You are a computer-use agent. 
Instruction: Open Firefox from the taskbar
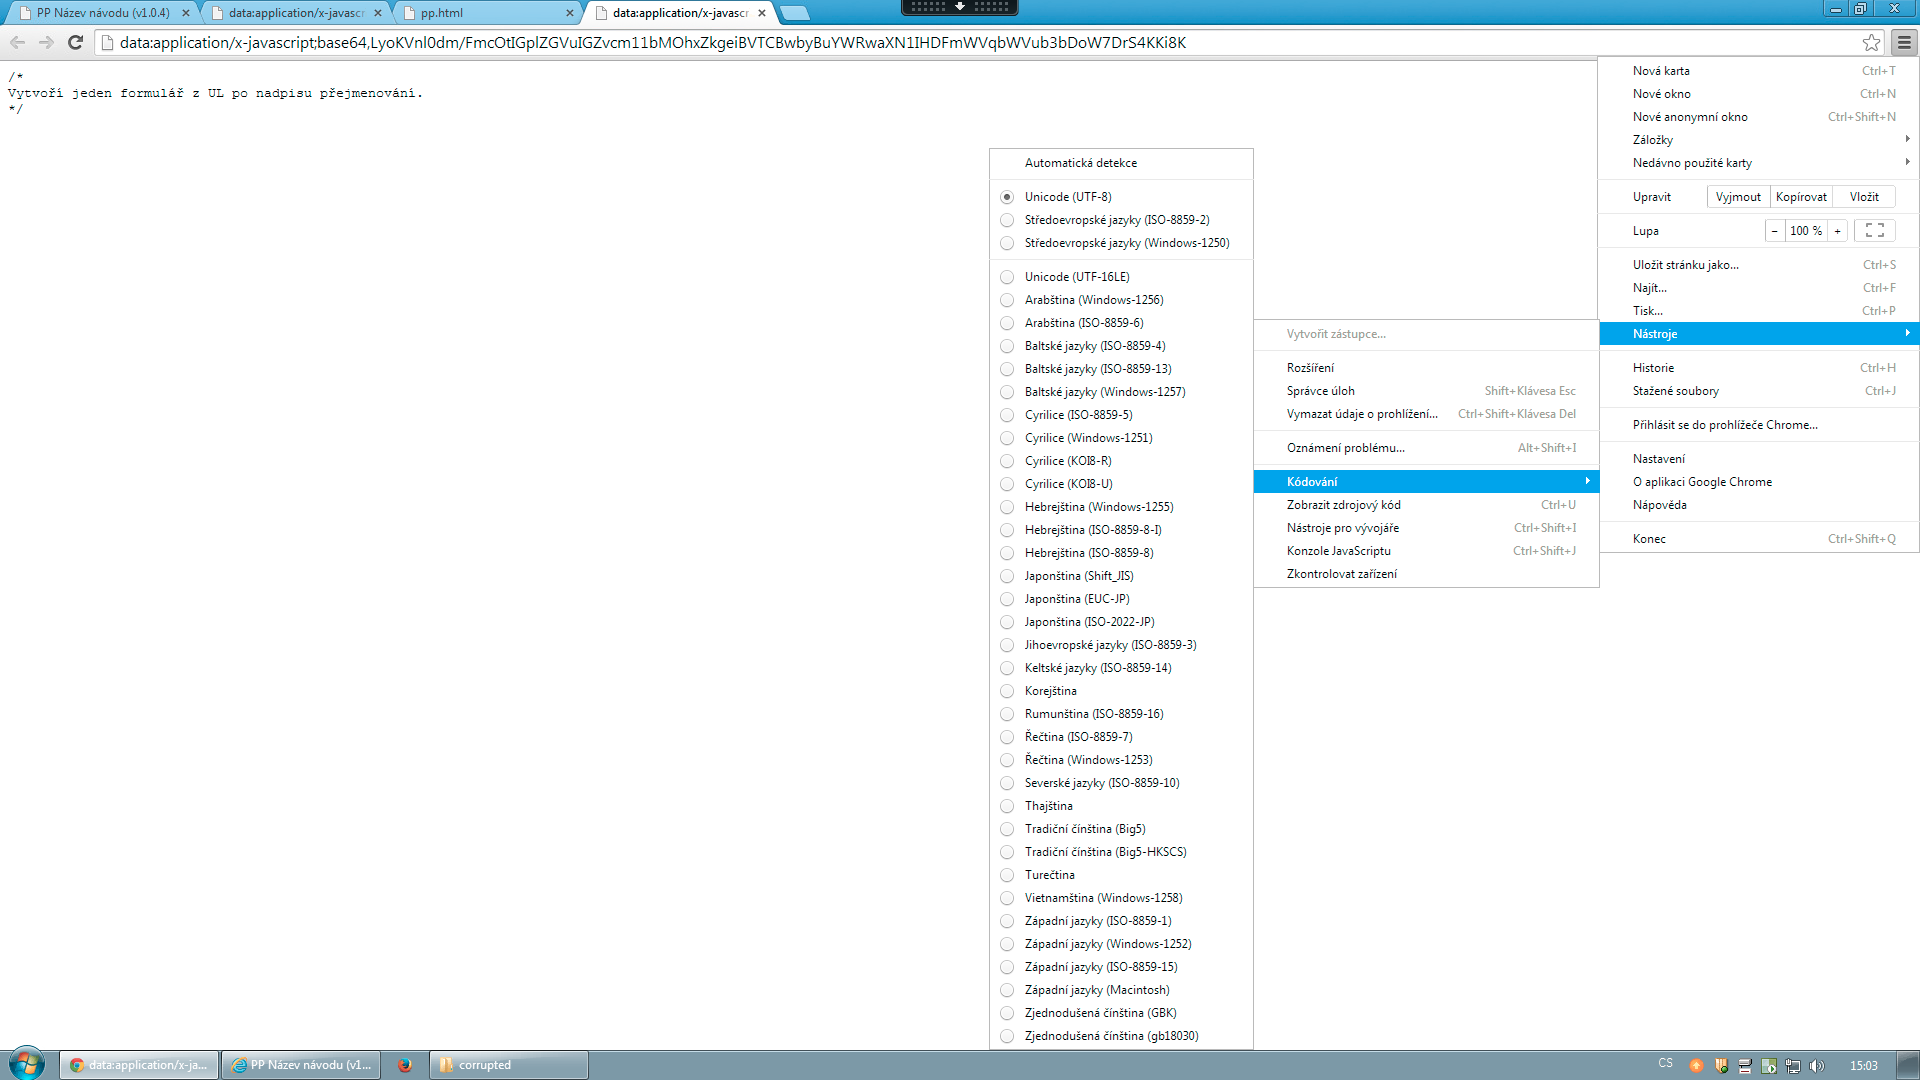tap(405, 1064)
